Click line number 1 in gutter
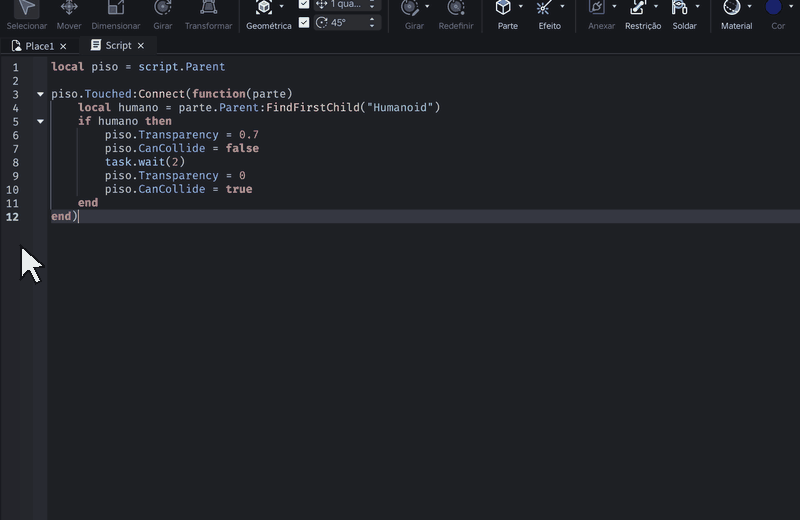The width and height of the screenshot is (800, 520). tap(15, 67)
